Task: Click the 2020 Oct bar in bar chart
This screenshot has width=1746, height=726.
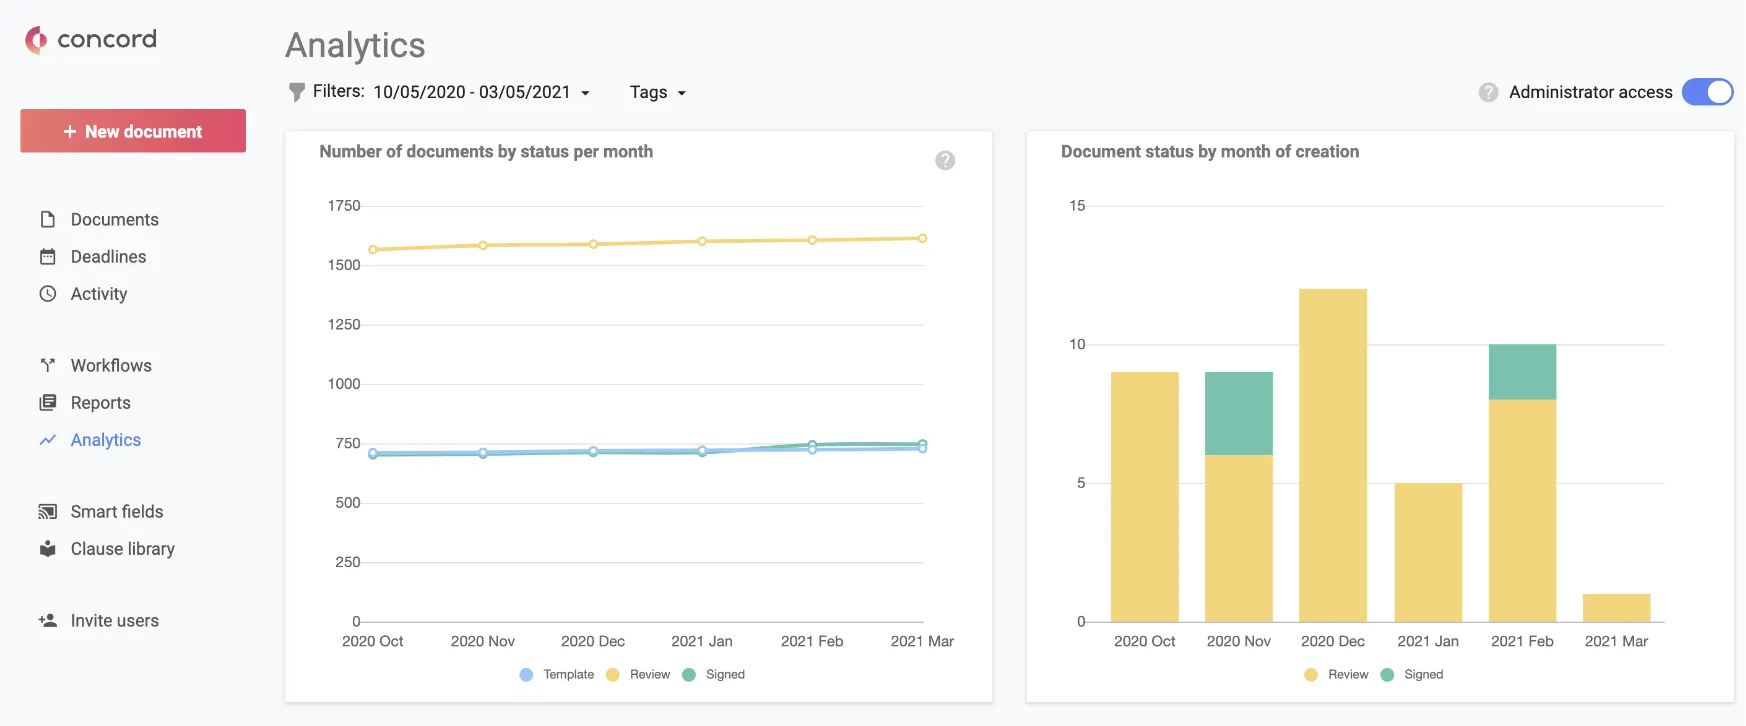Action: pos(1145,497)
